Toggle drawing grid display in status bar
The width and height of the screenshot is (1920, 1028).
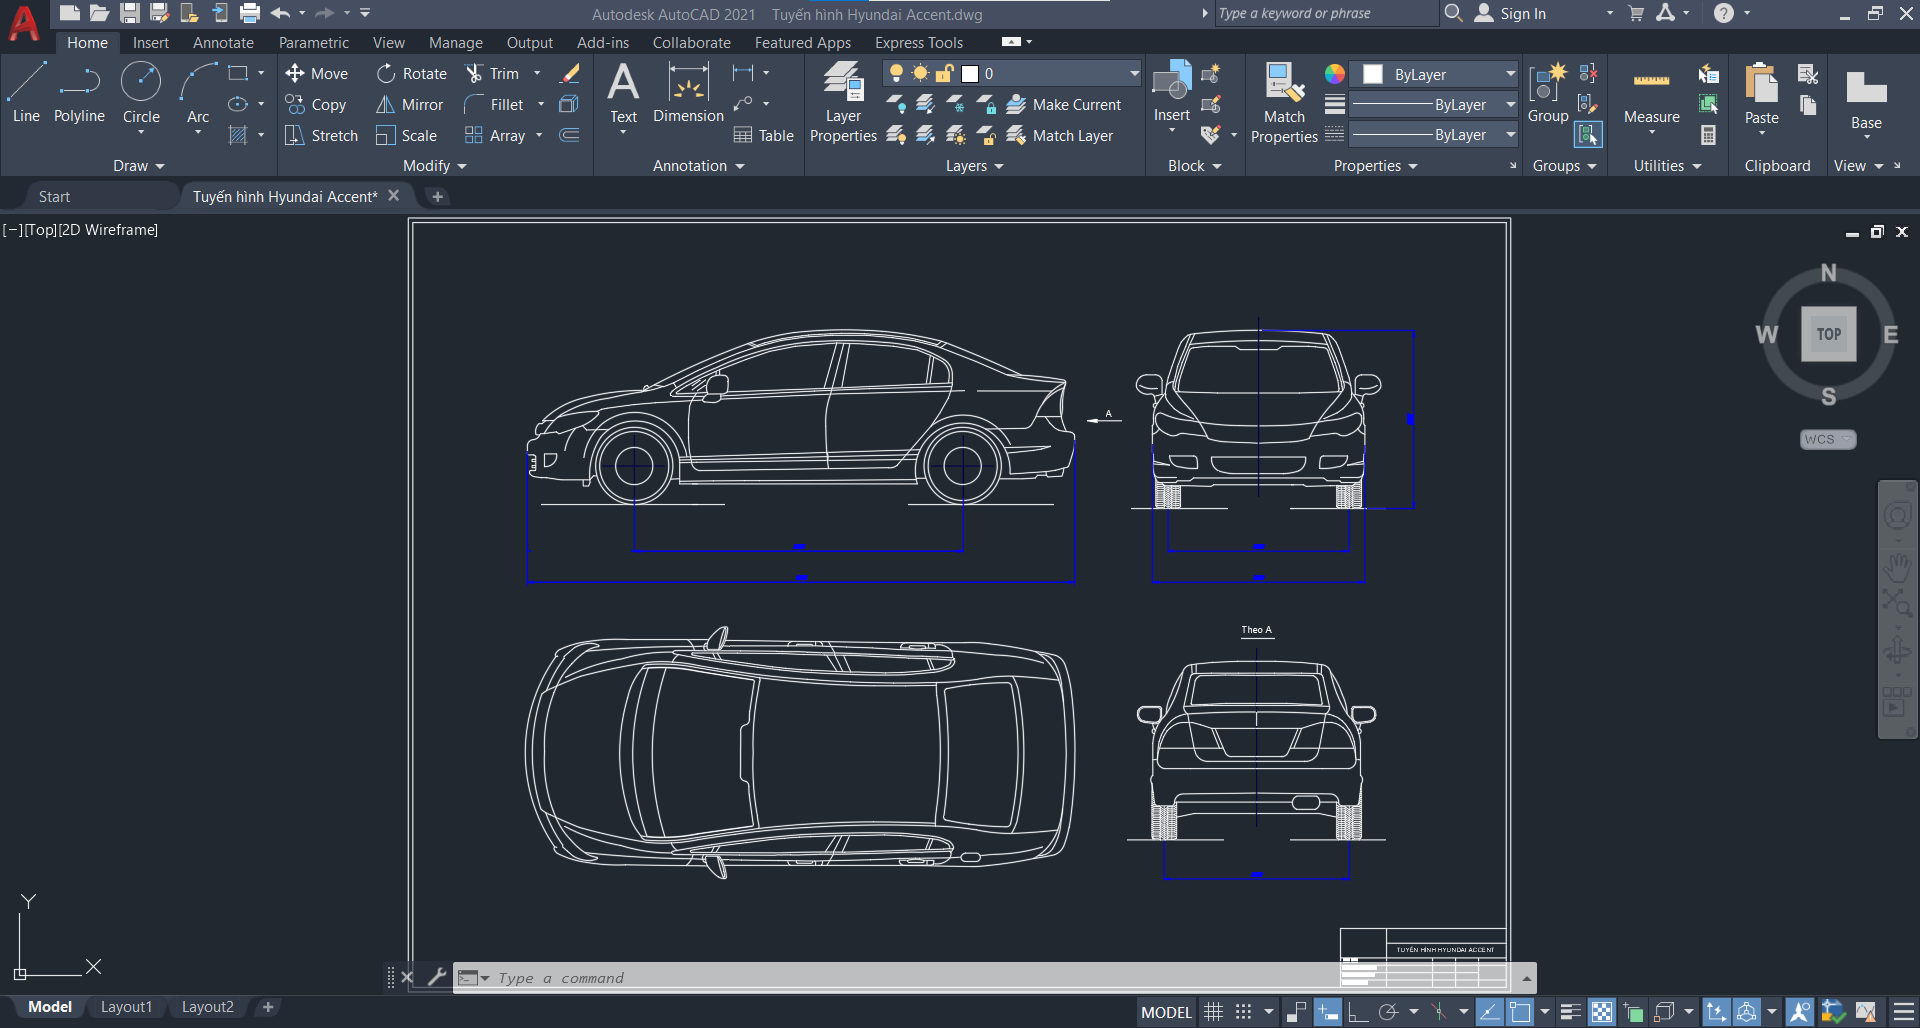click(1213, 1012)
